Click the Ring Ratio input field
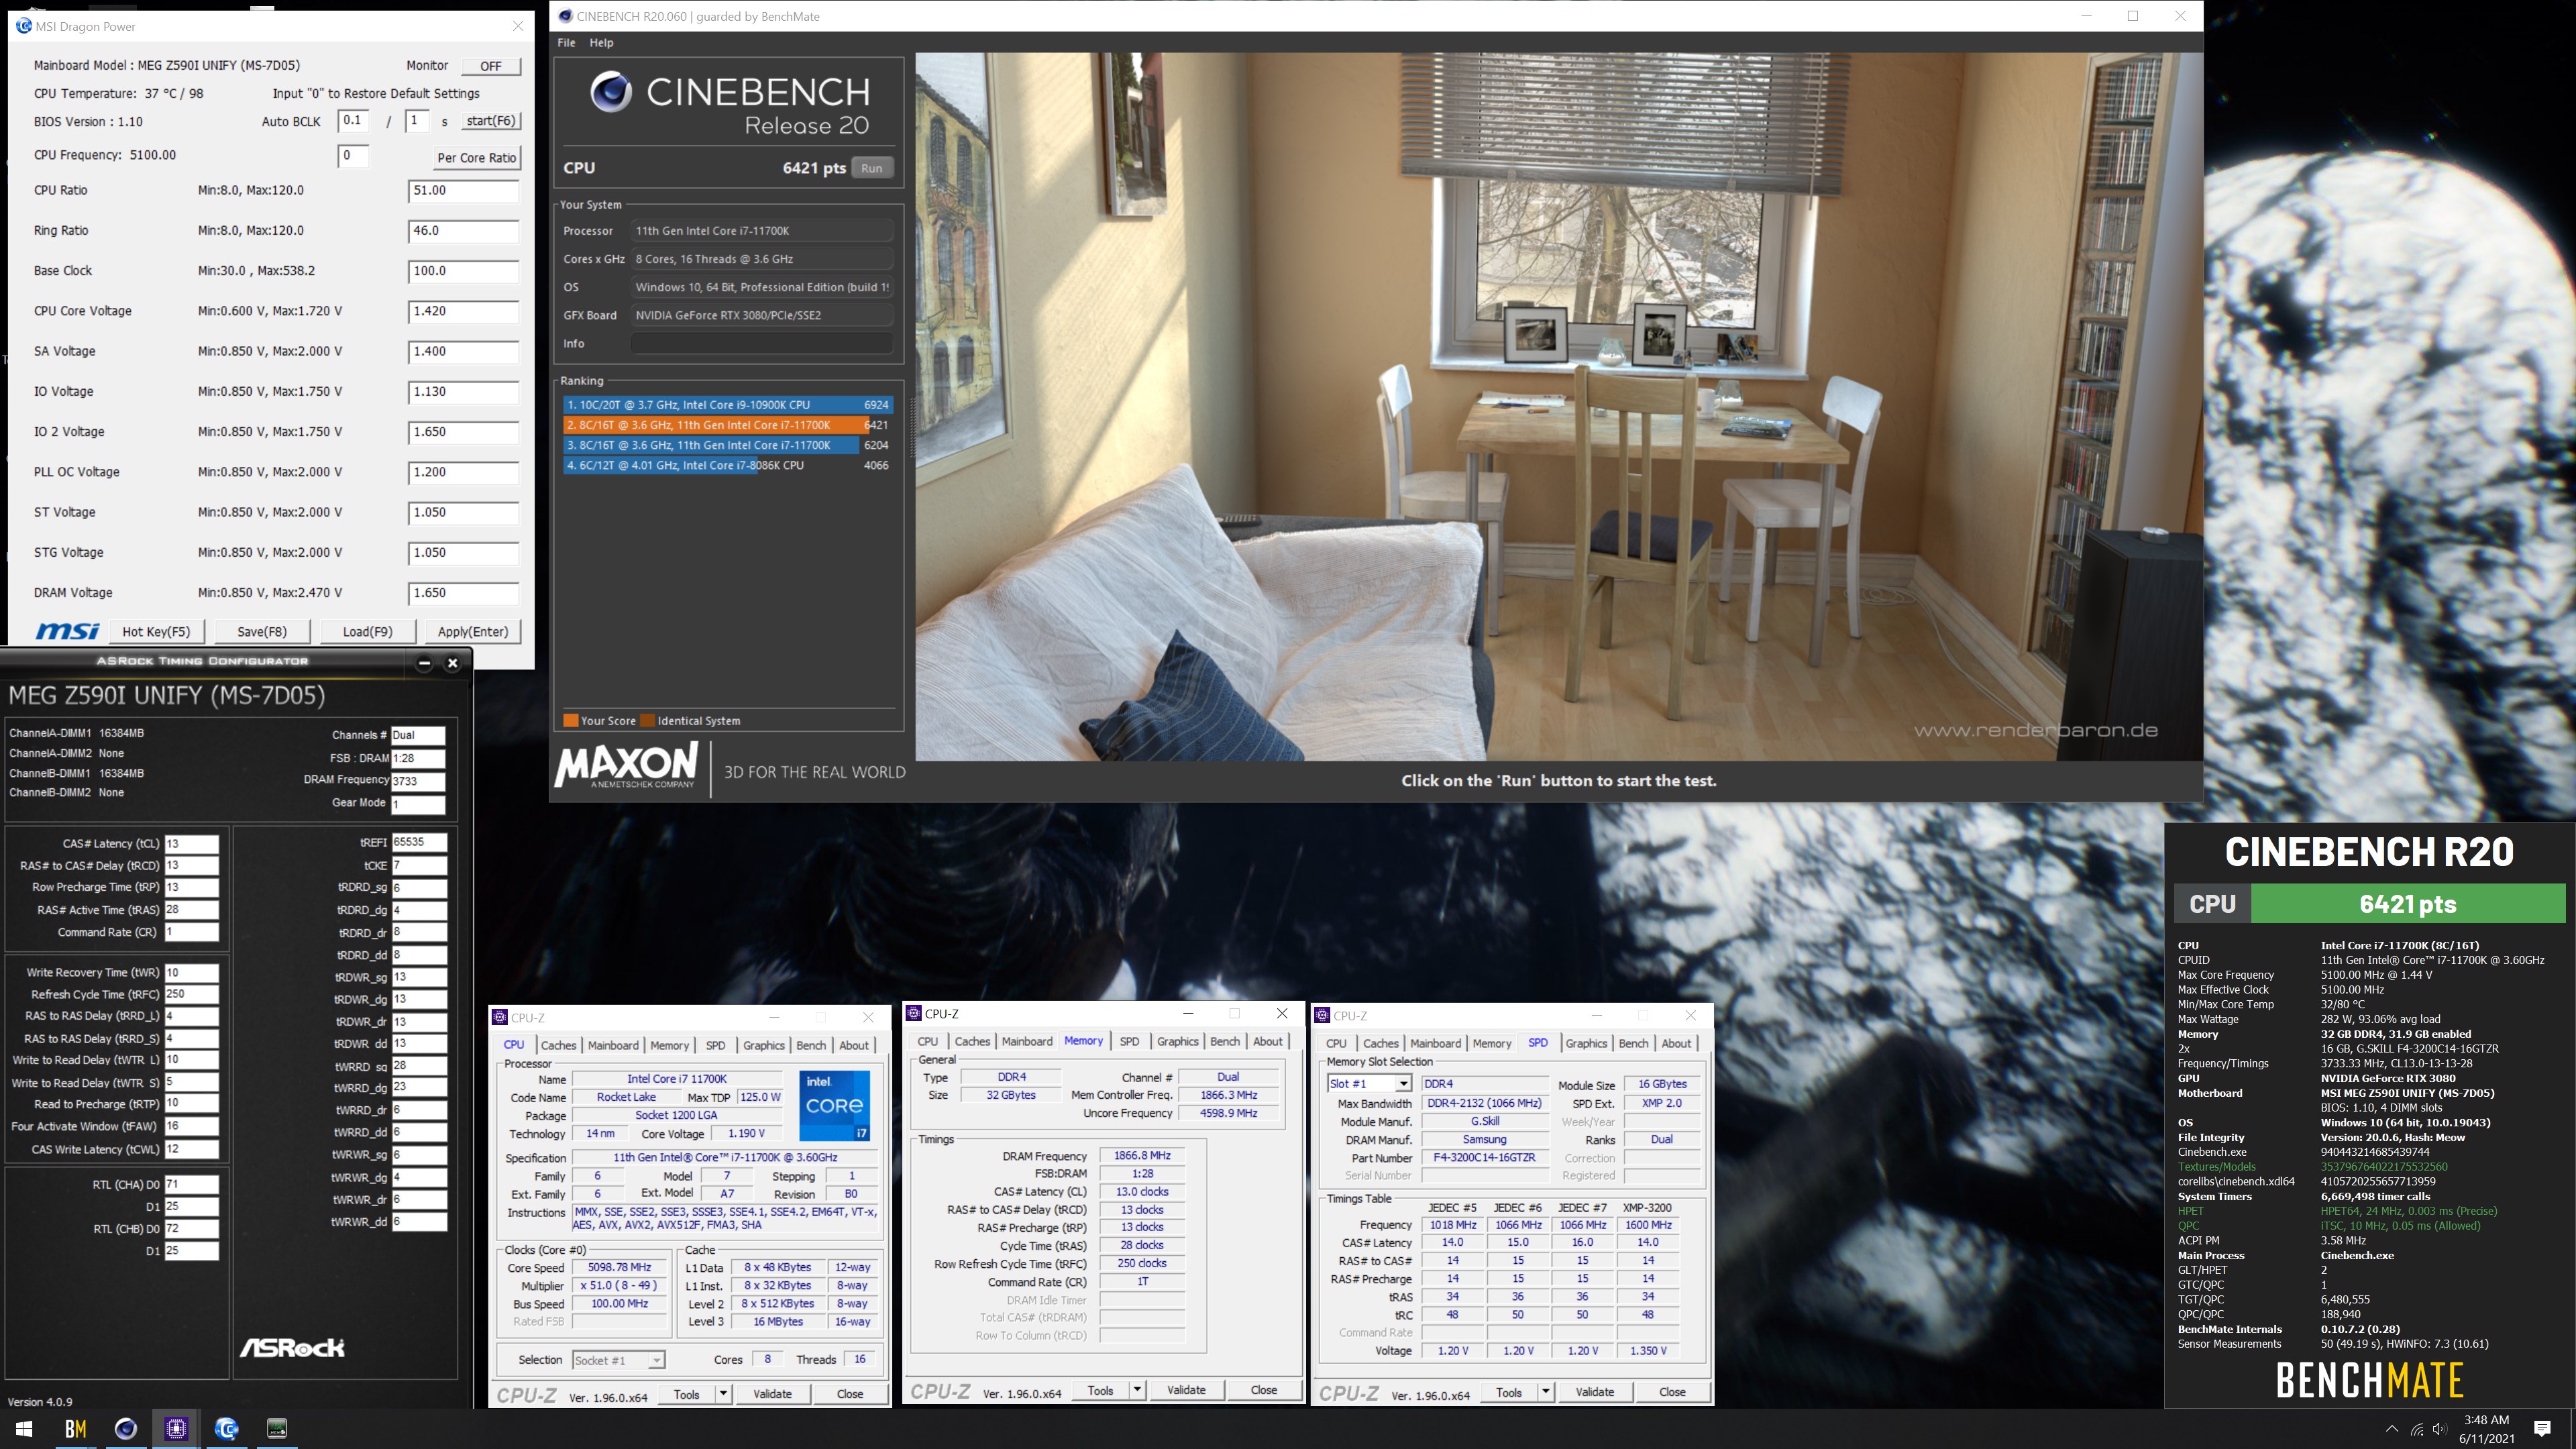This screenshot has width=2576, height=1449. 463,231
